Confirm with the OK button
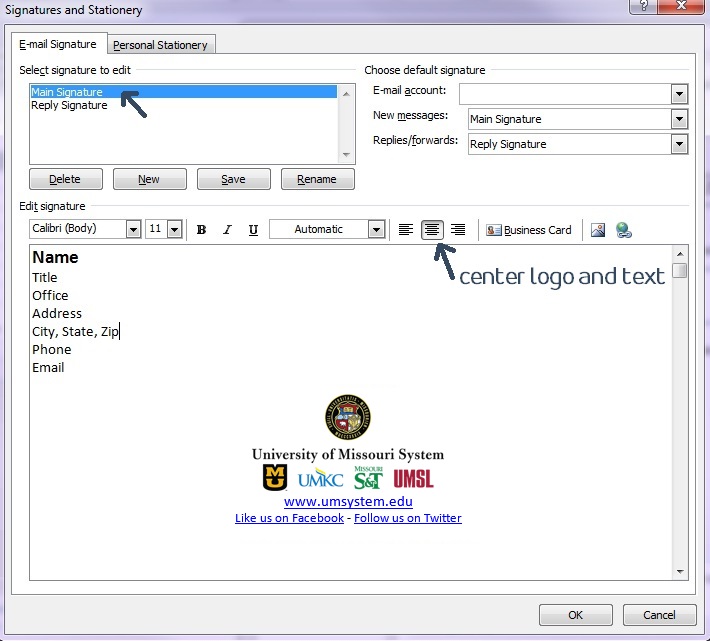Viewport: 710px width, 641px height. coord(576,615)
